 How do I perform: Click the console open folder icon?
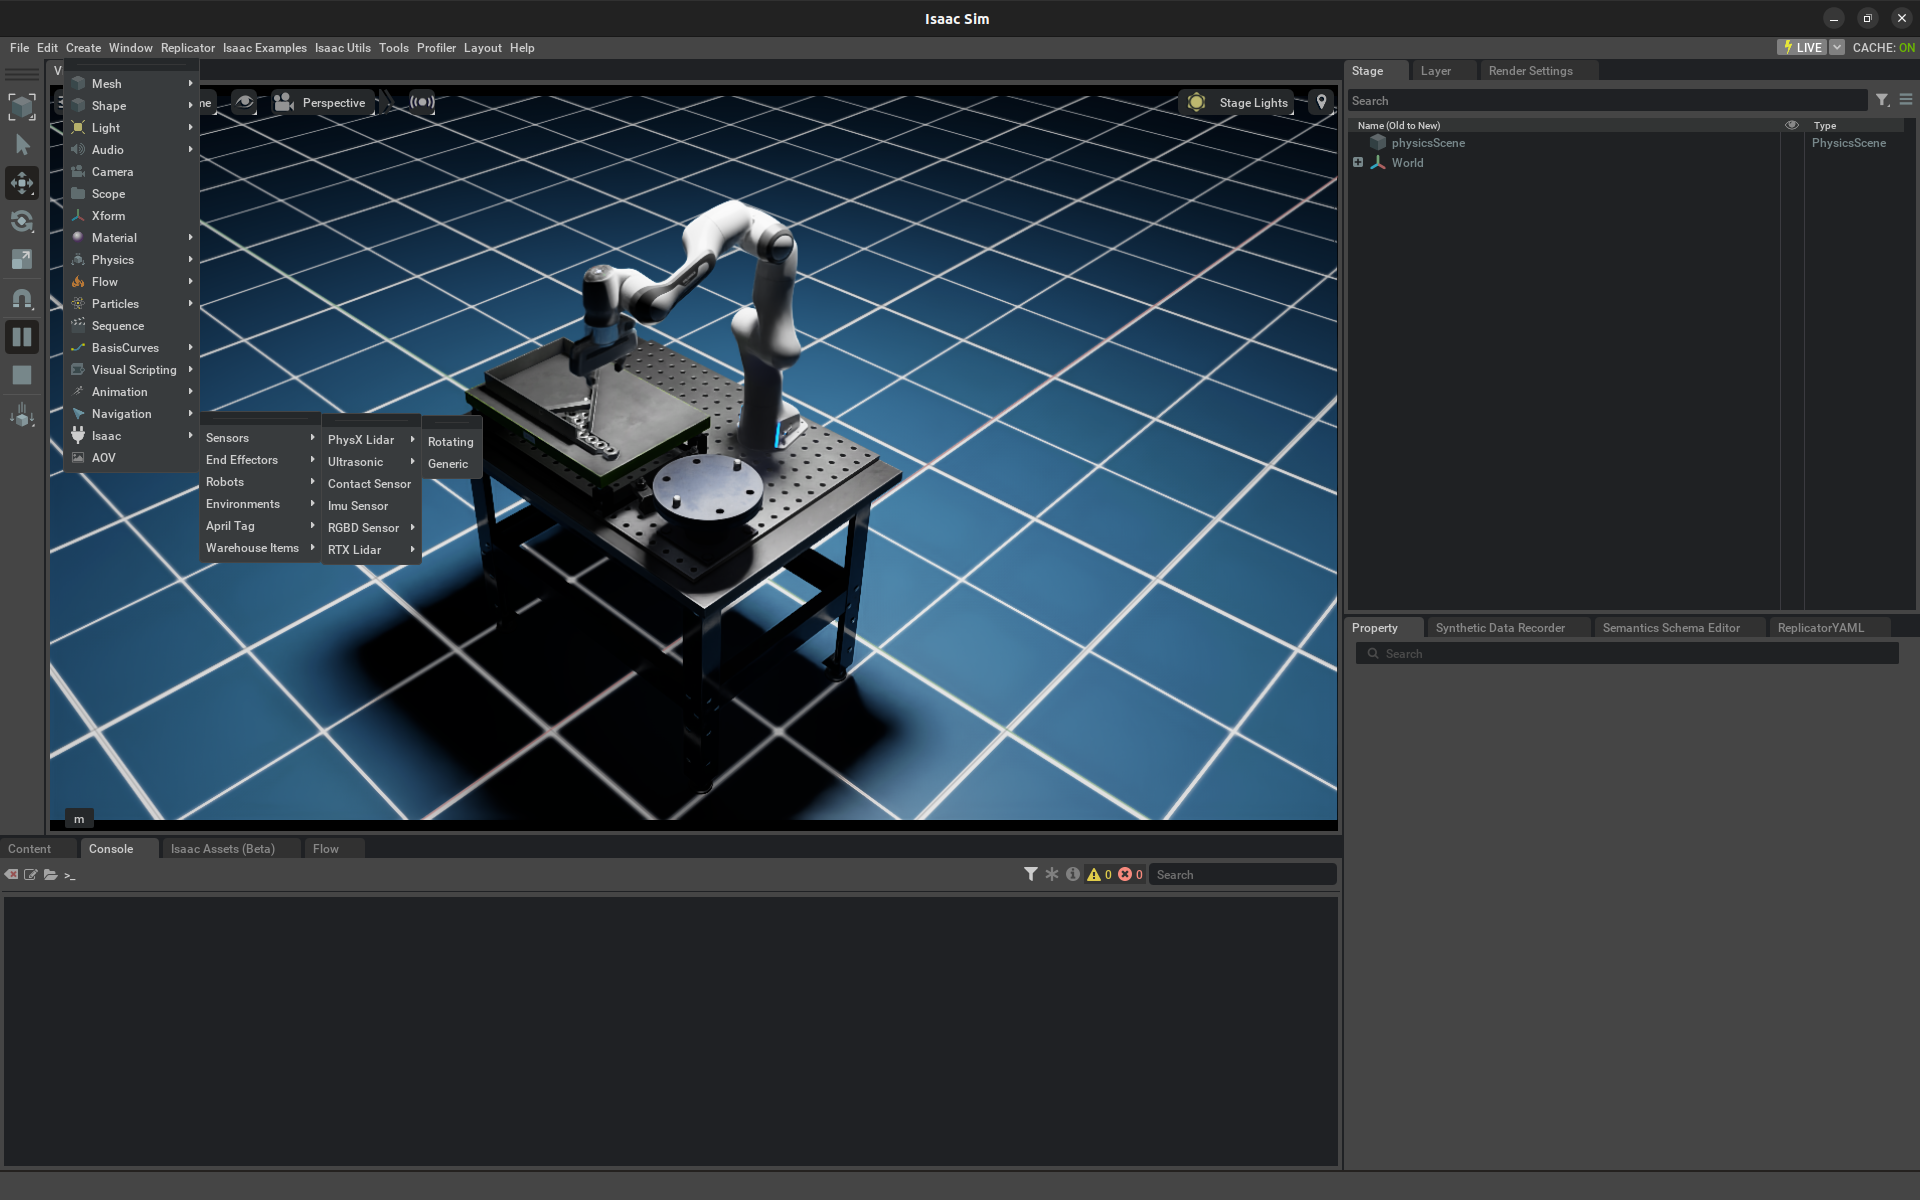tap(51, 875)
